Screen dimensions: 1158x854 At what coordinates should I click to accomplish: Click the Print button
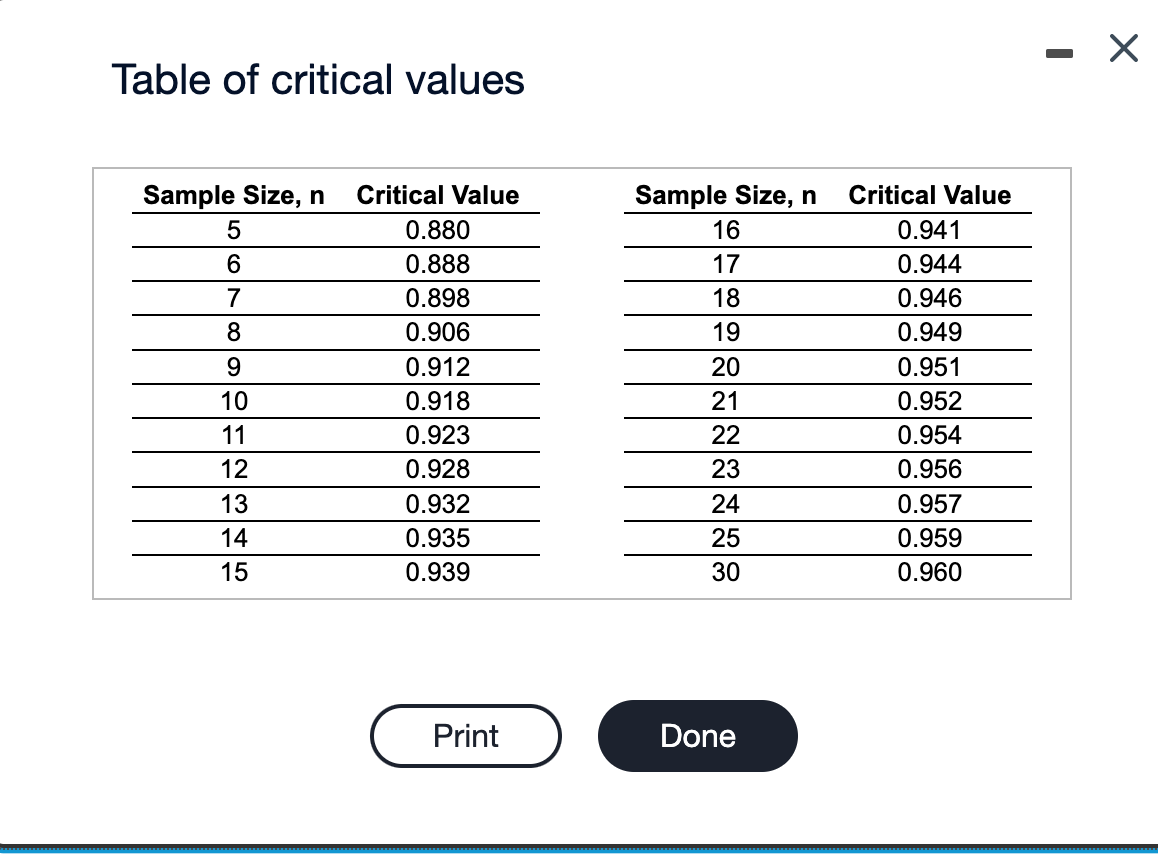465,736
